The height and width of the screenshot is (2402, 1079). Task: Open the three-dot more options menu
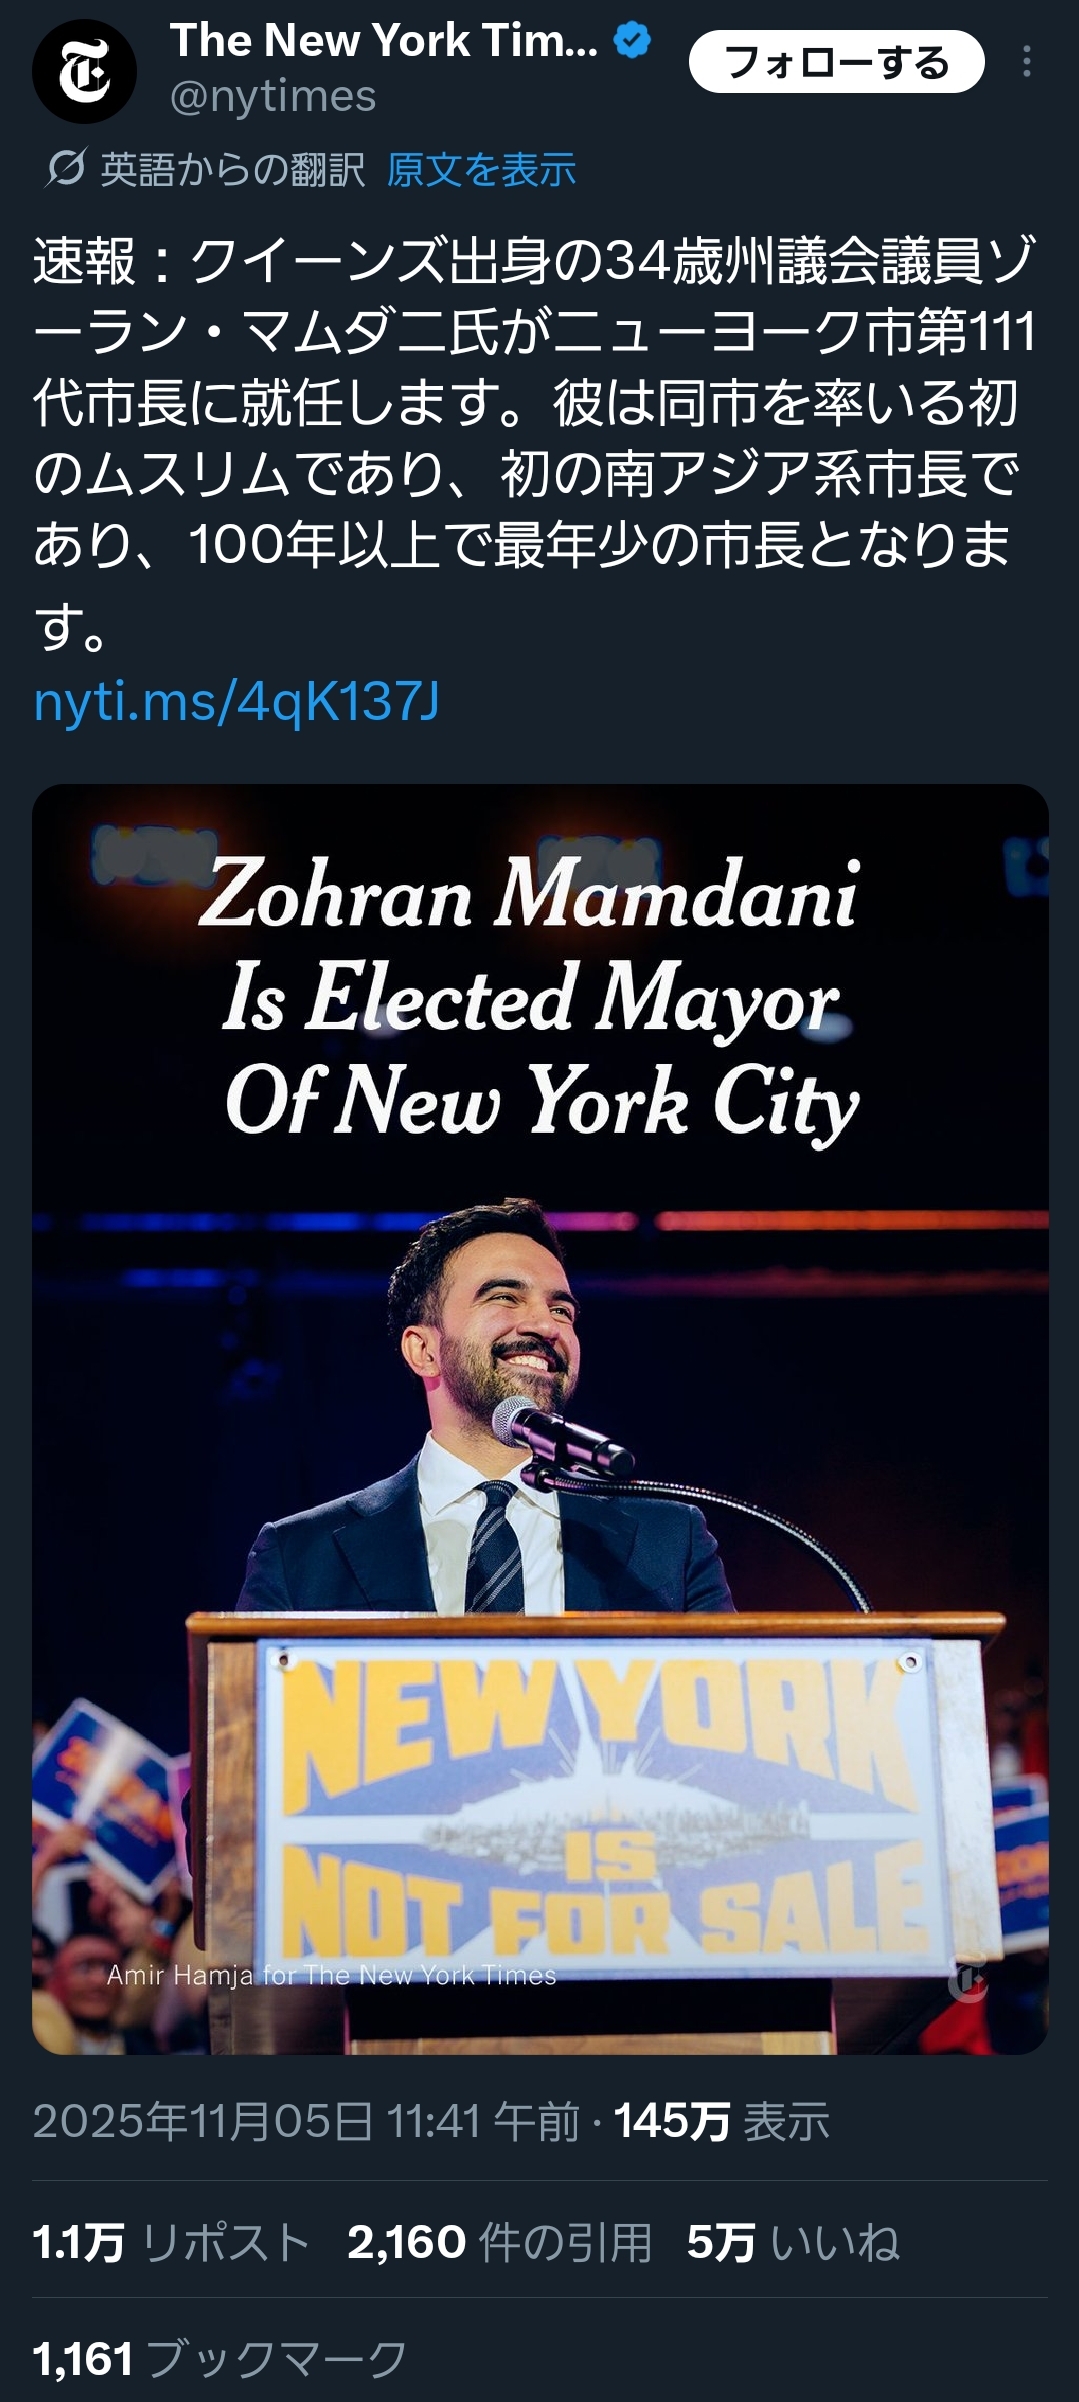pos(1026,62)
